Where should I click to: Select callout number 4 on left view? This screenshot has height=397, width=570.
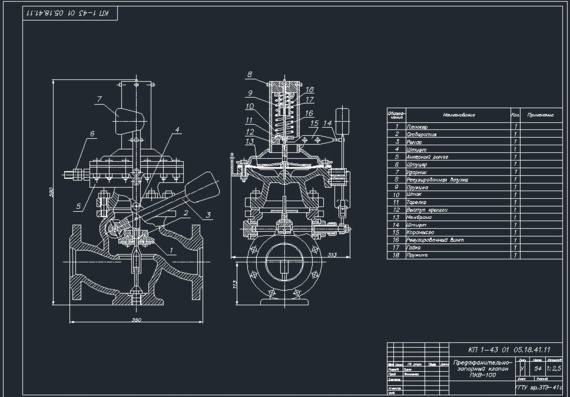click(x=177, y=129)
